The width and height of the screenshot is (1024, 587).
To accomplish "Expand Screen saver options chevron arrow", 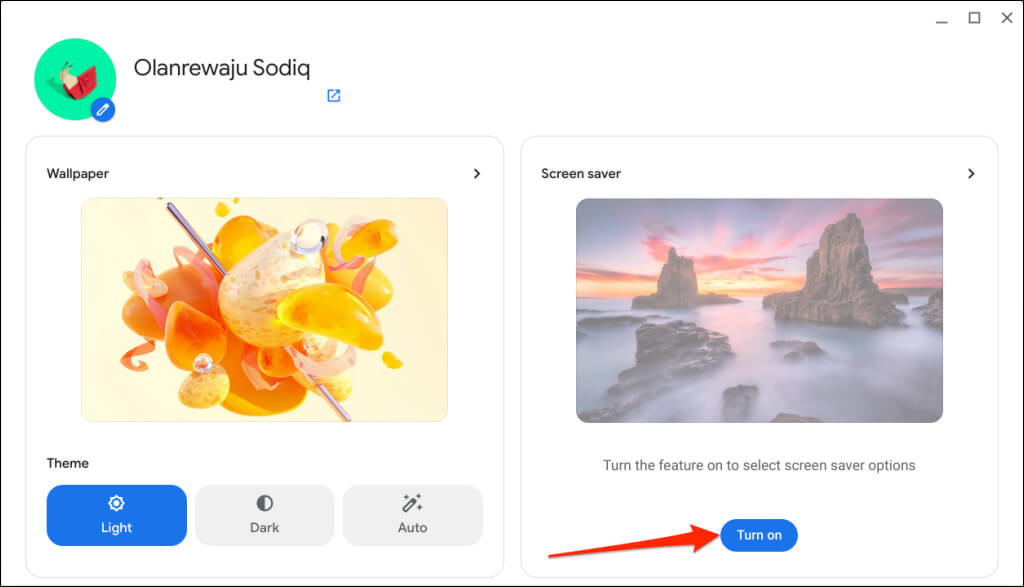I will coord(971,173).
